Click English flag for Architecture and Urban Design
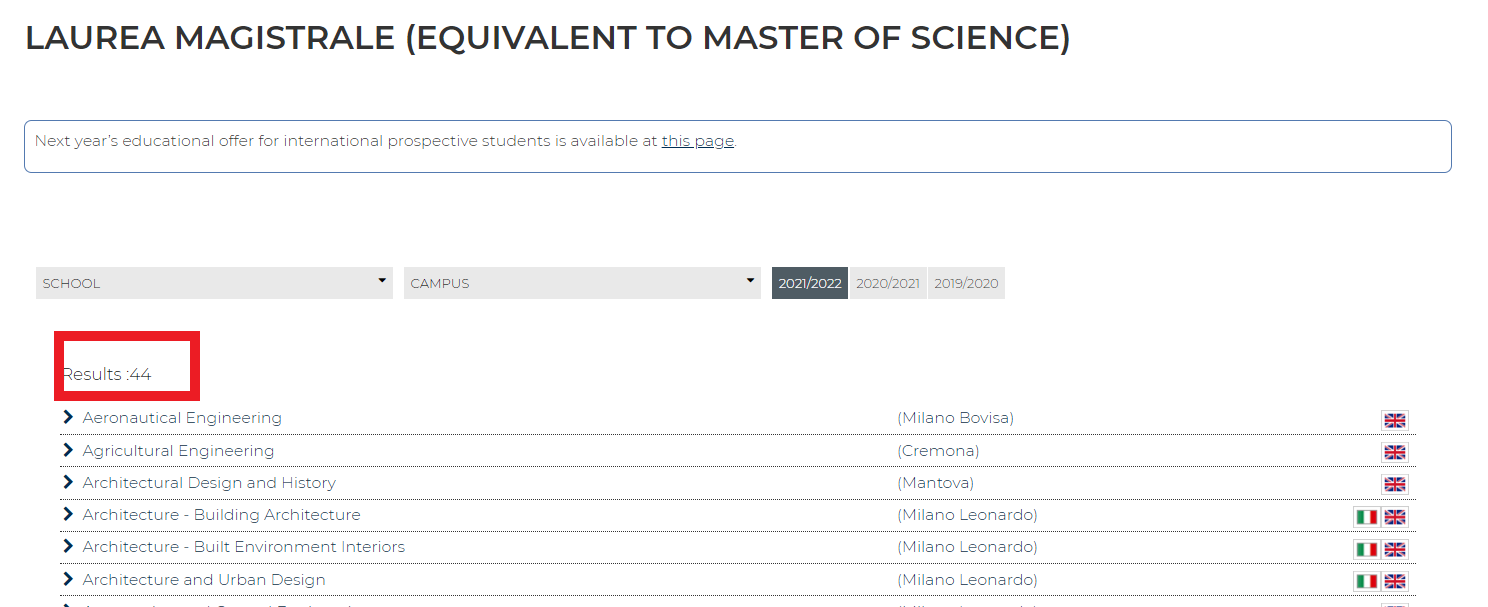The width and height of the screenshot is (1488, 607). [x=1394, y=581]
